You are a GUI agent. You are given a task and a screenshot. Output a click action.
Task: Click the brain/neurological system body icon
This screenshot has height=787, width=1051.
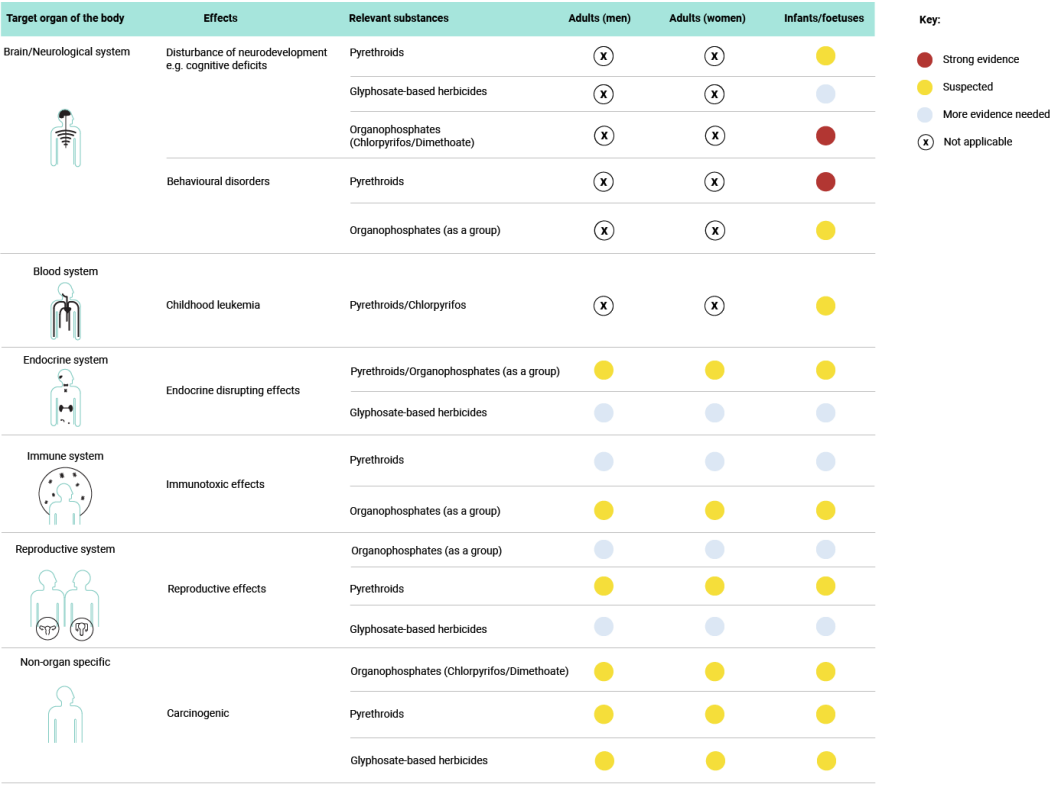[x=65, y=138]
